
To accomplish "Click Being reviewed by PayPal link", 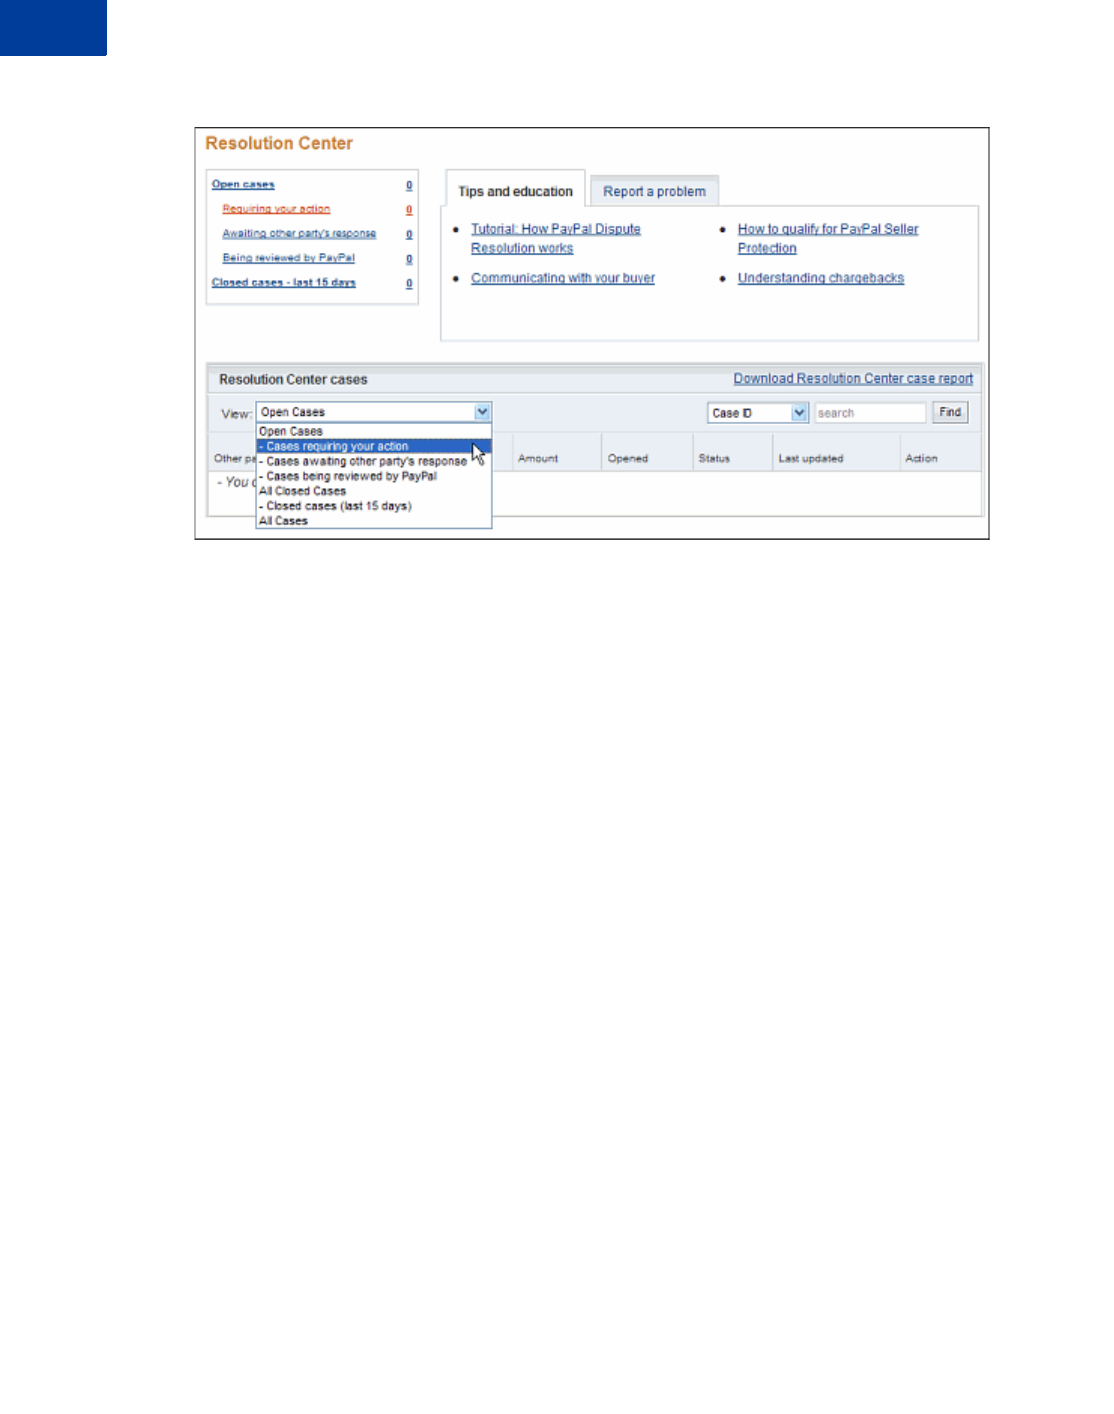I will [x=288, y=258].
